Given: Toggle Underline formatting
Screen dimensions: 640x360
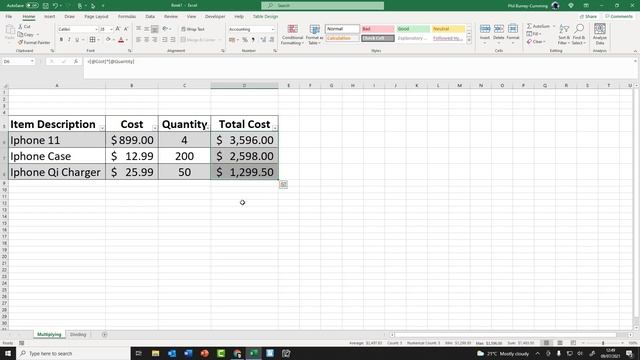Looking at the screenshot, I should (77, 40).
